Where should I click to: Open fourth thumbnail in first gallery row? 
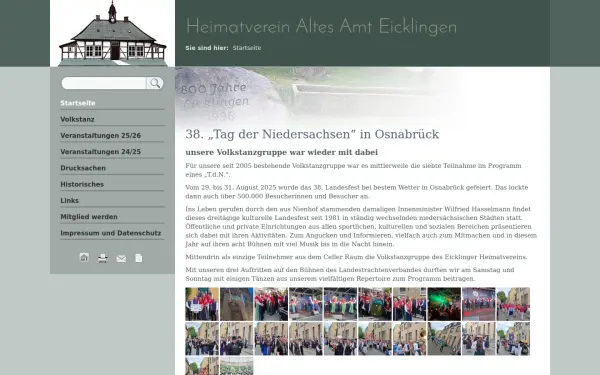306,304
